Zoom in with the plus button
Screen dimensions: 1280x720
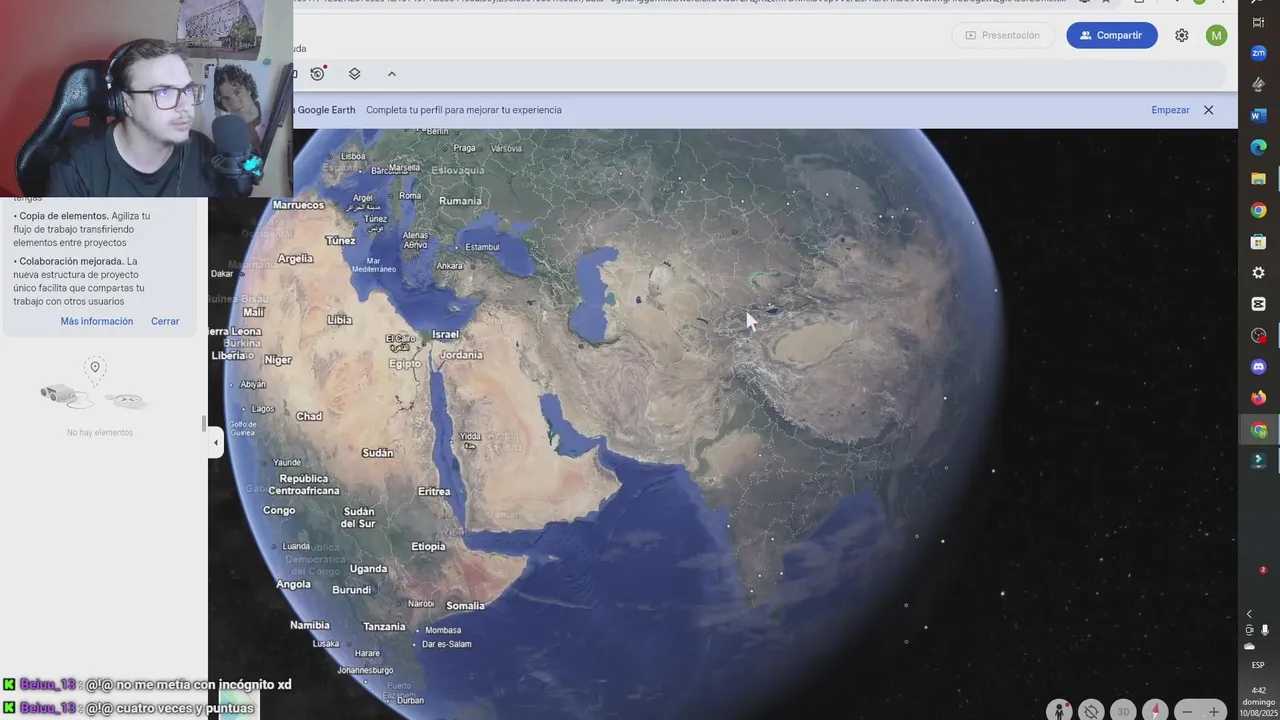click(1213, 711)
